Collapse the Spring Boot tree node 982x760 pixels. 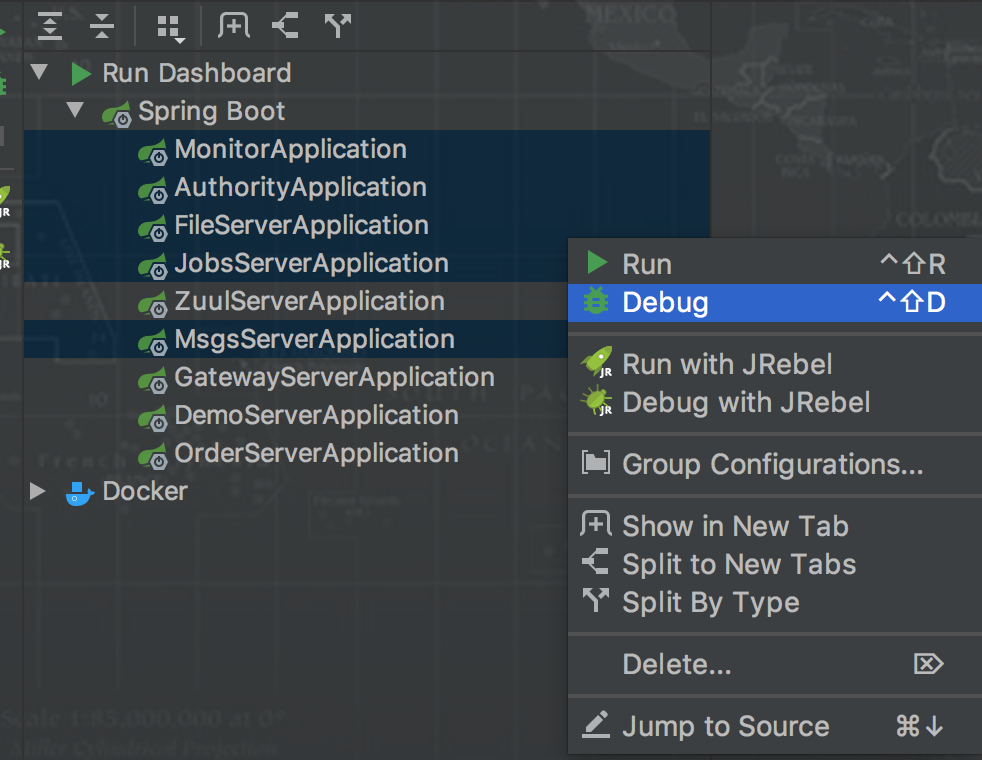pos(75,110)
